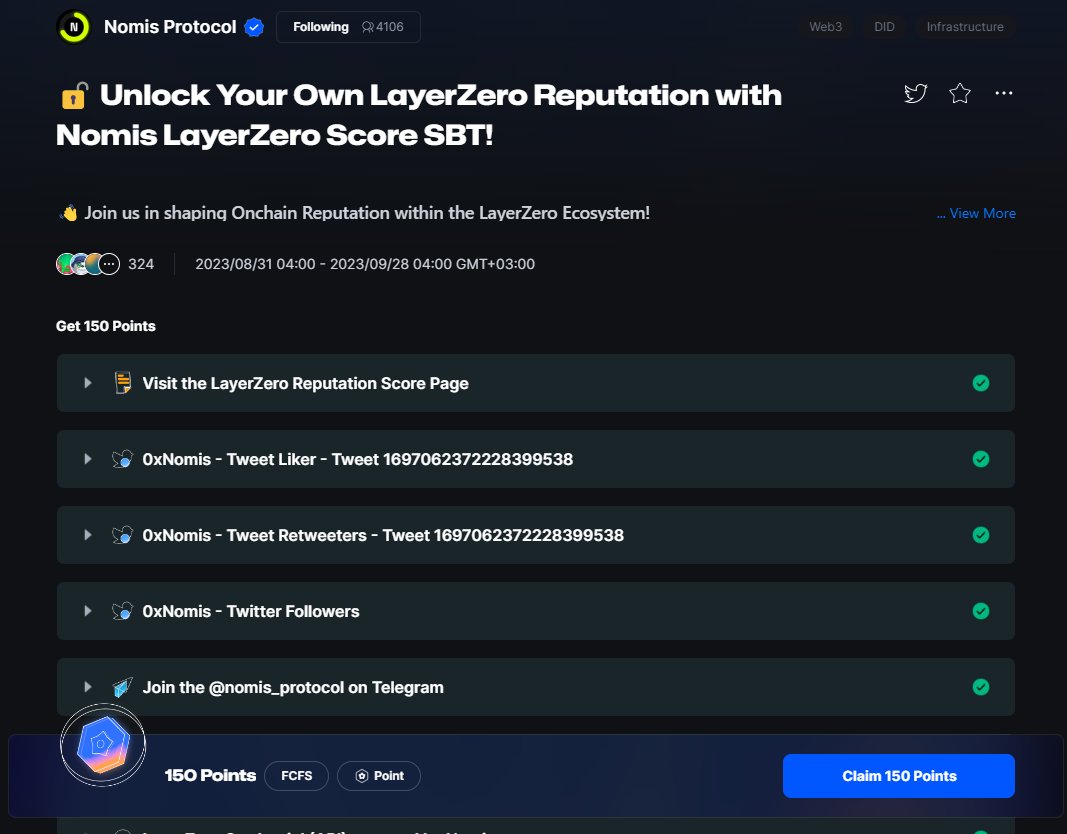Click green checkmark on Tweet Liker task
1067x834 pixels.
point(981,459)
